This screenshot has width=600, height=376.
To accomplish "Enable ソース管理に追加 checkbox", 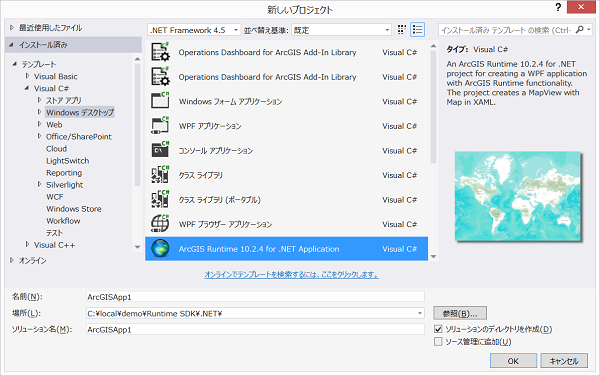I will click(439, 341).
